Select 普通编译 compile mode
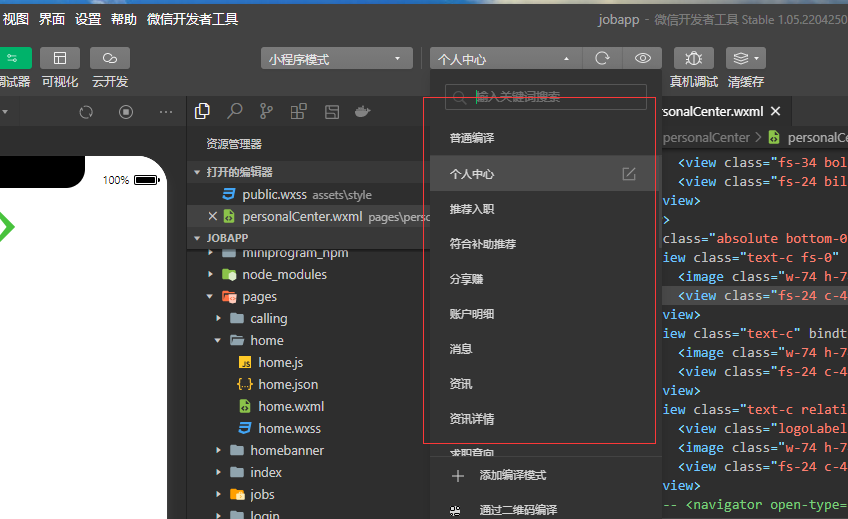 click(x=546, y=138)
